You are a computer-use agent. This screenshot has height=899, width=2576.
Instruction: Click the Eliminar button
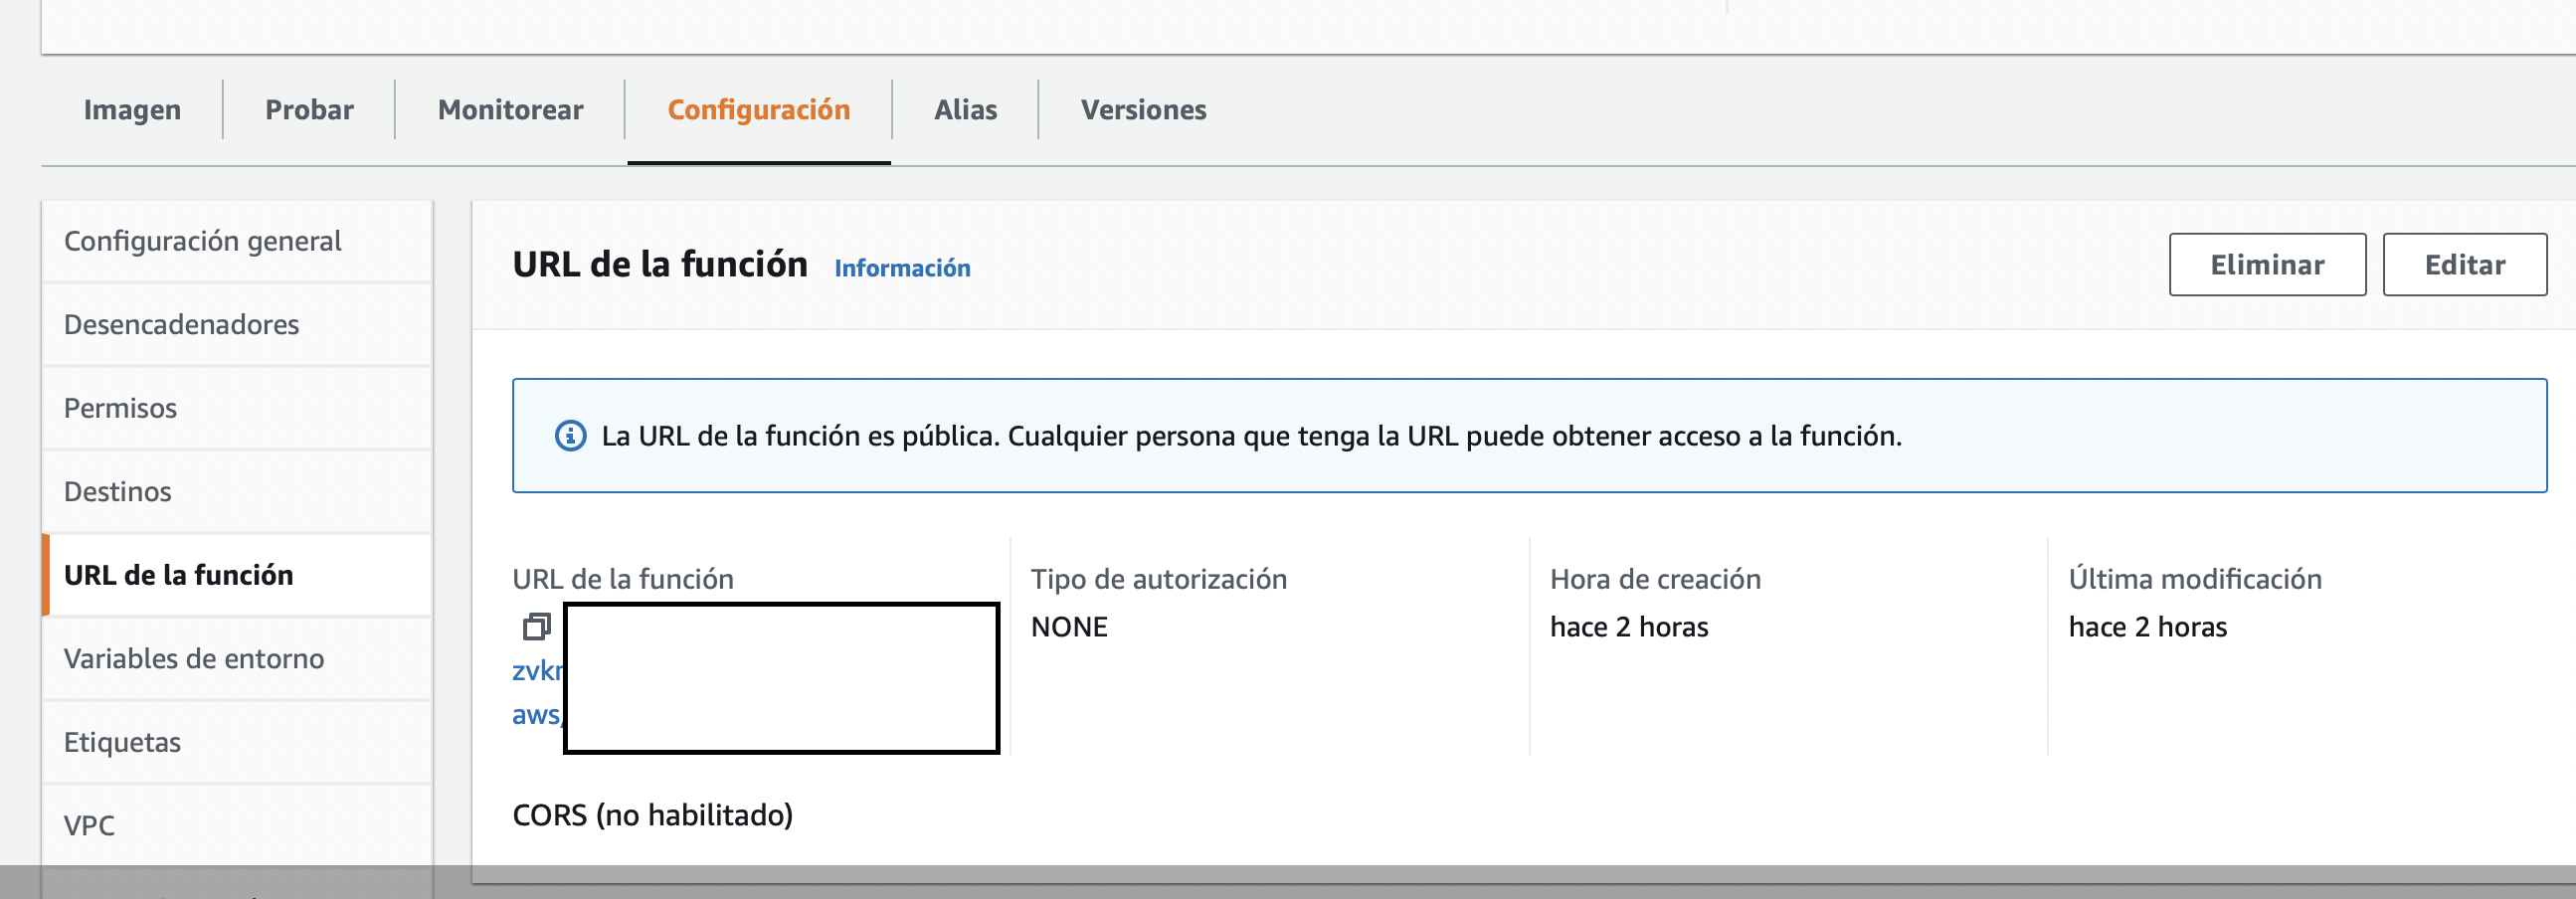tap(2266, 265)
